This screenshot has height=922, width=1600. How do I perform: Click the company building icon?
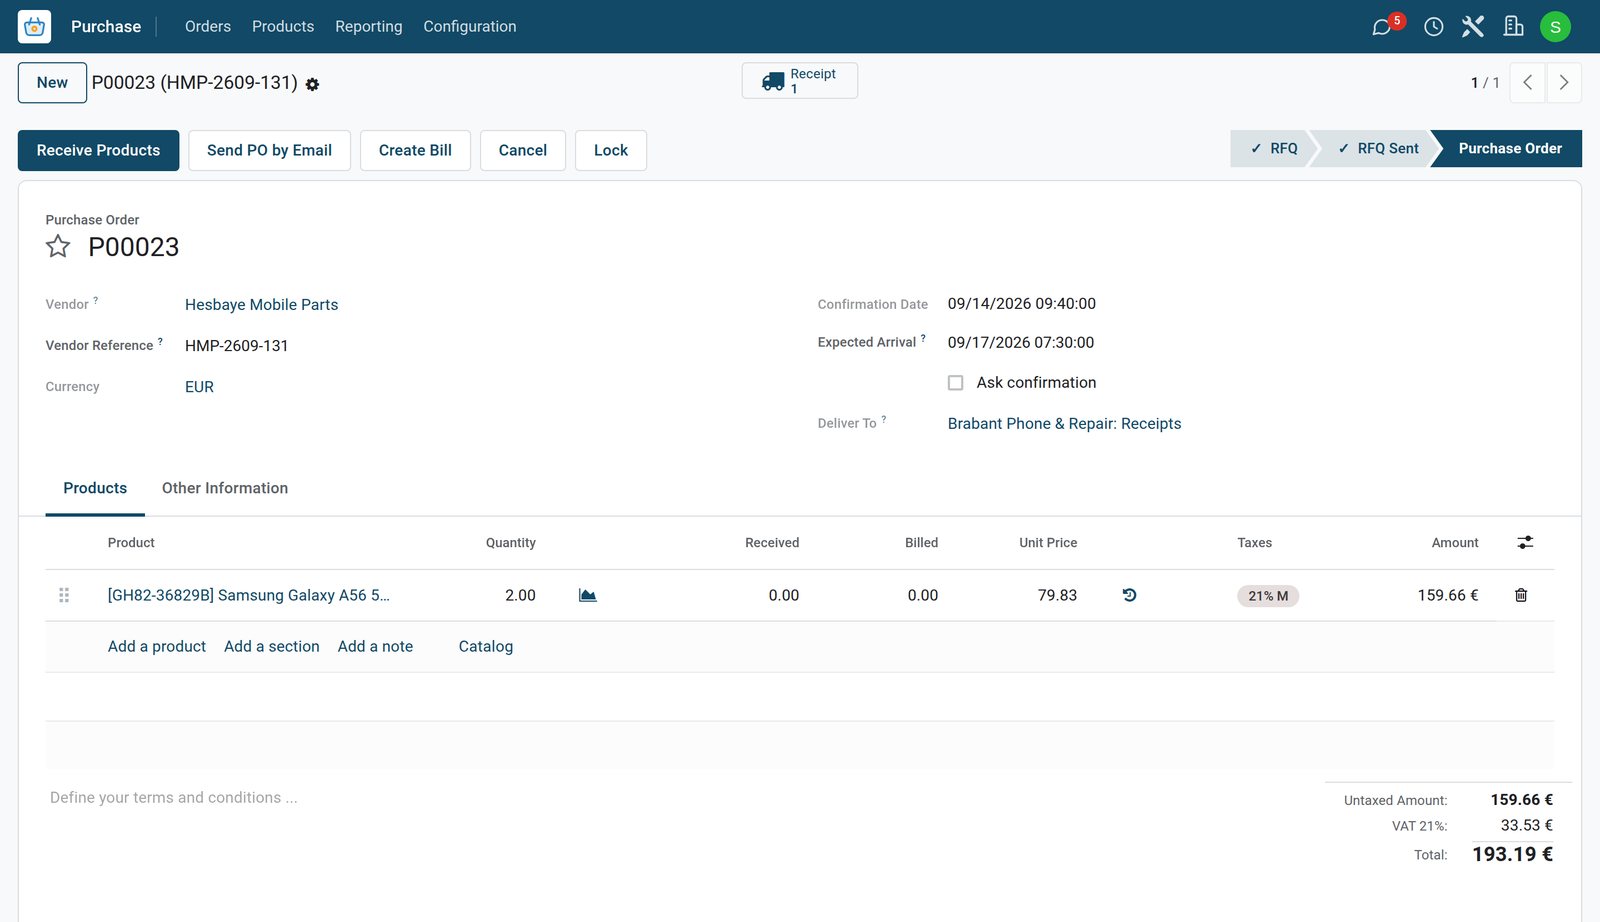1514,27
